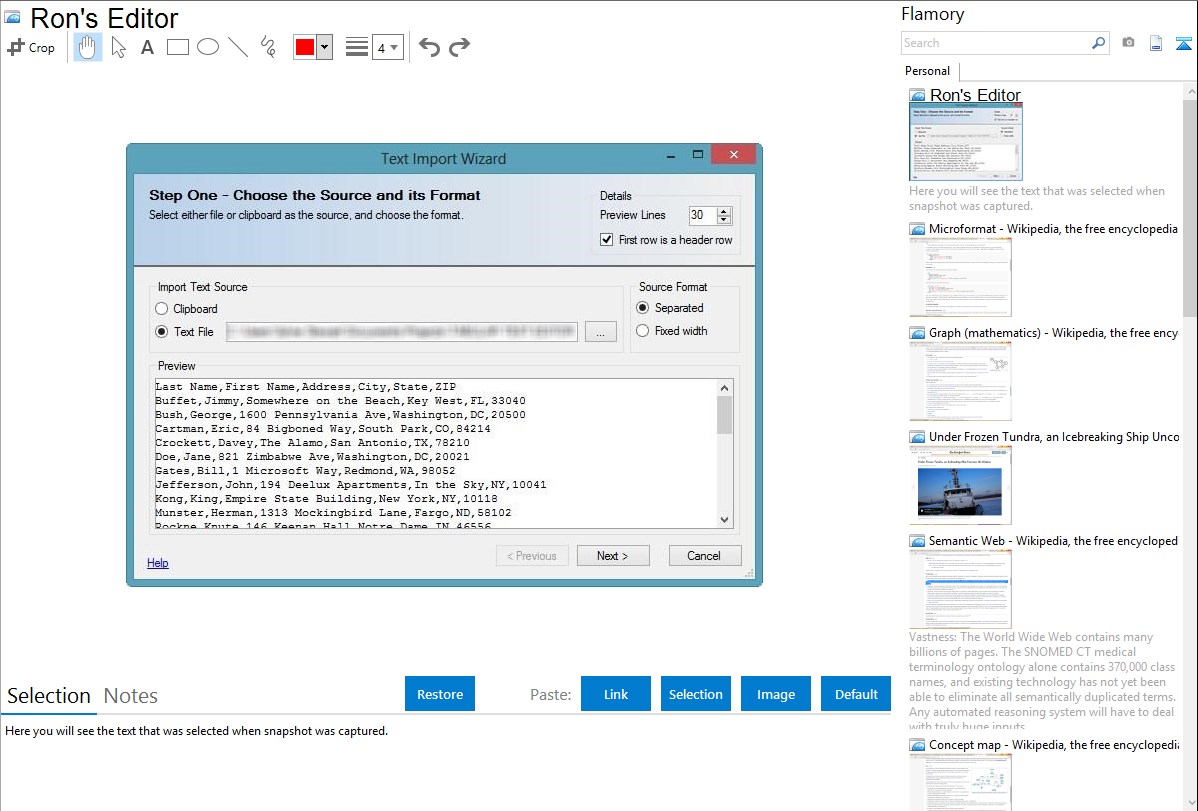
Task: Select the straight line tool
Action: click(238, 47)
